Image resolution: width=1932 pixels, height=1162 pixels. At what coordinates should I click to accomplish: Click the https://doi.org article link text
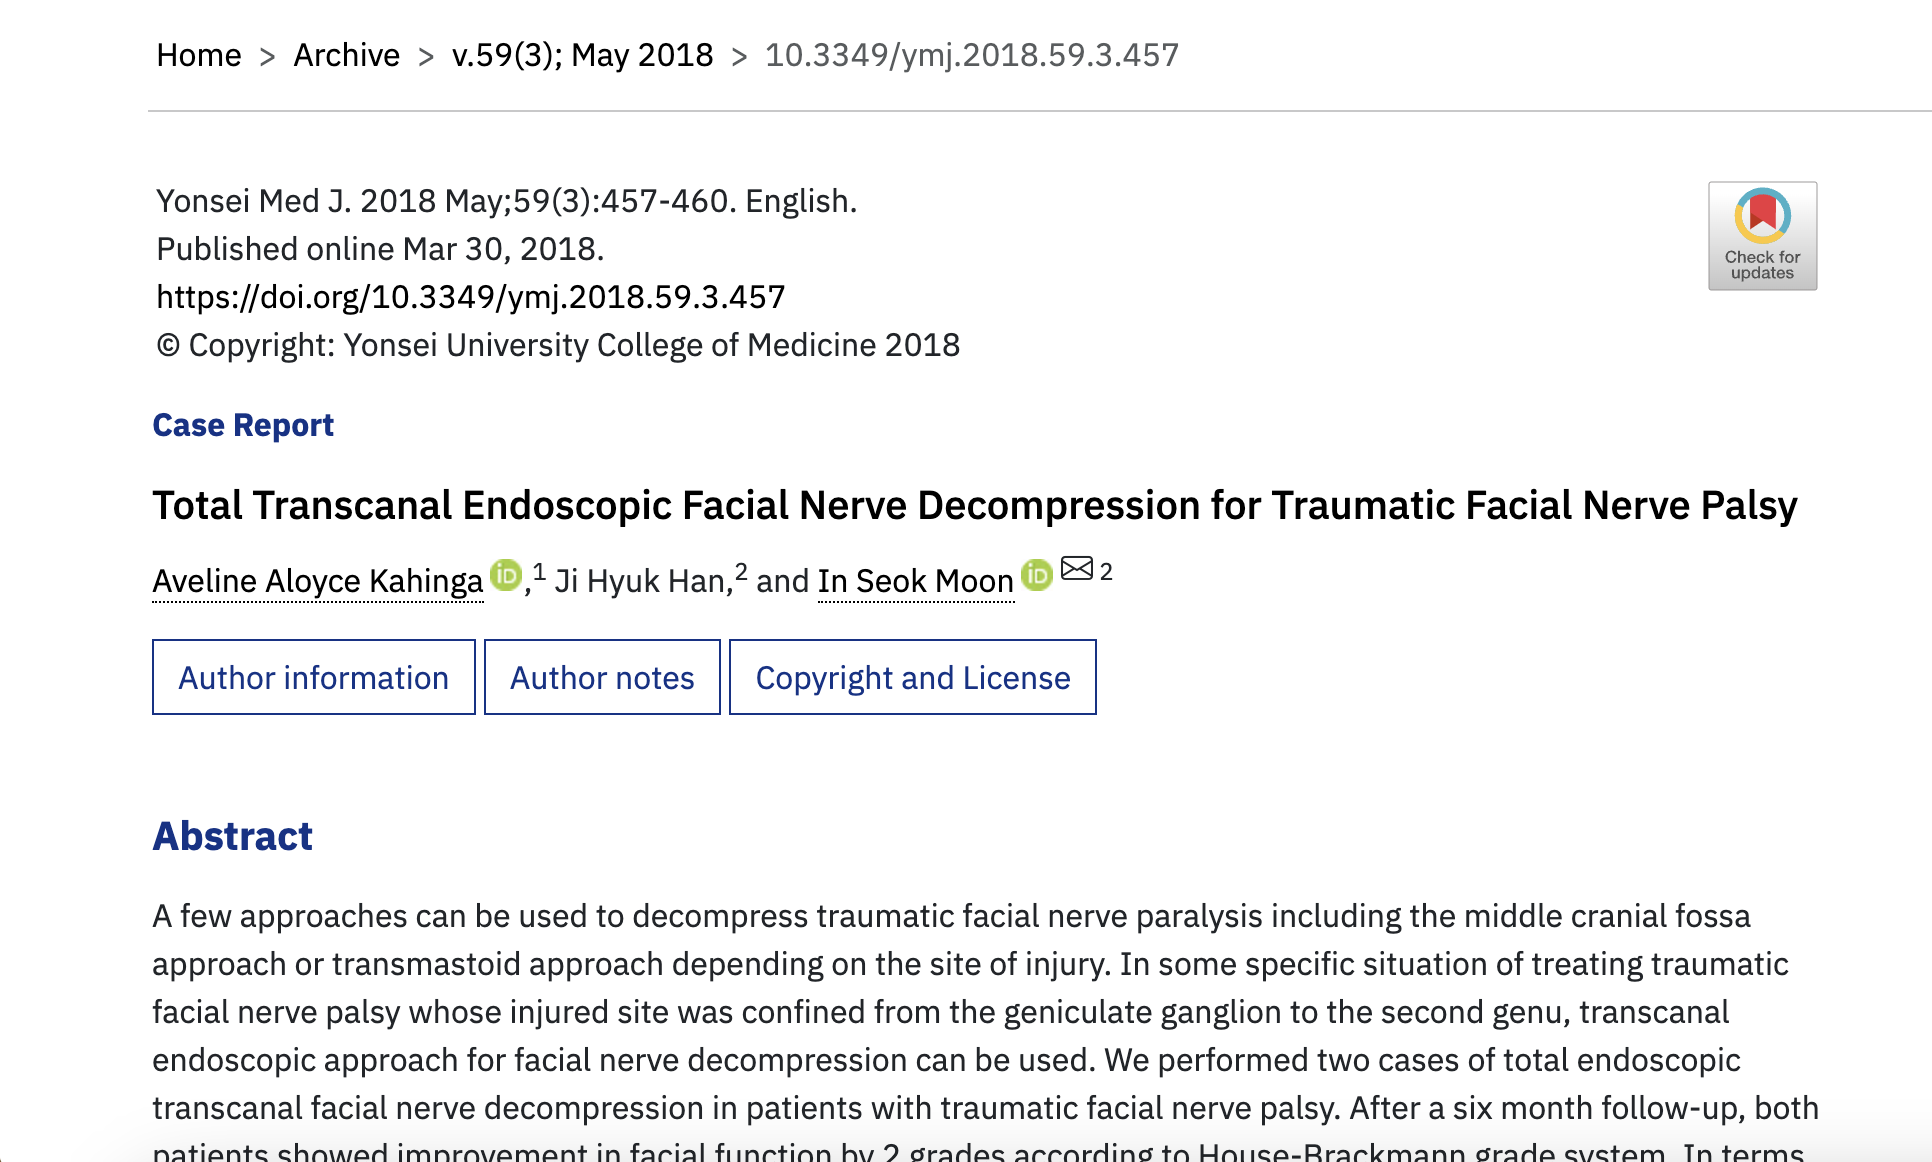pyautogui.click(x=470, y=297)
